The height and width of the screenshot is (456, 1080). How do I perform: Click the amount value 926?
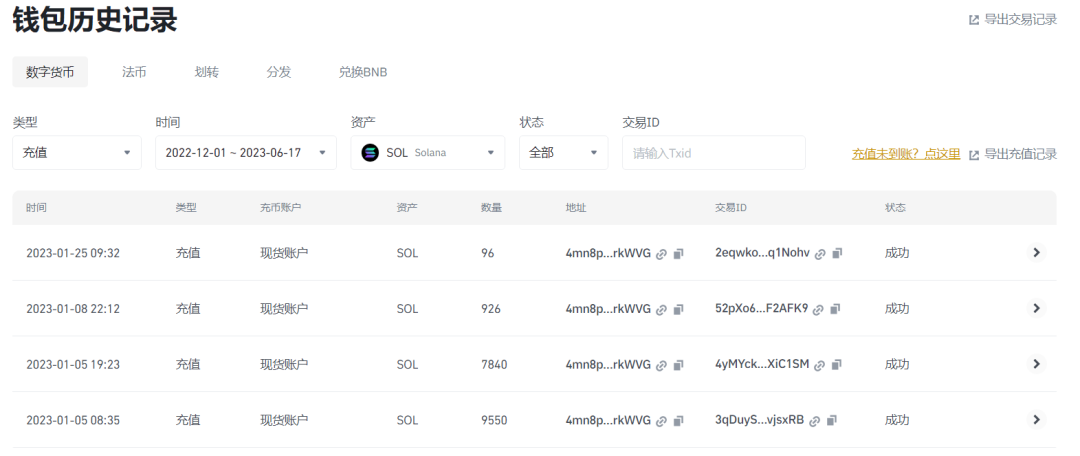(491, 309)
